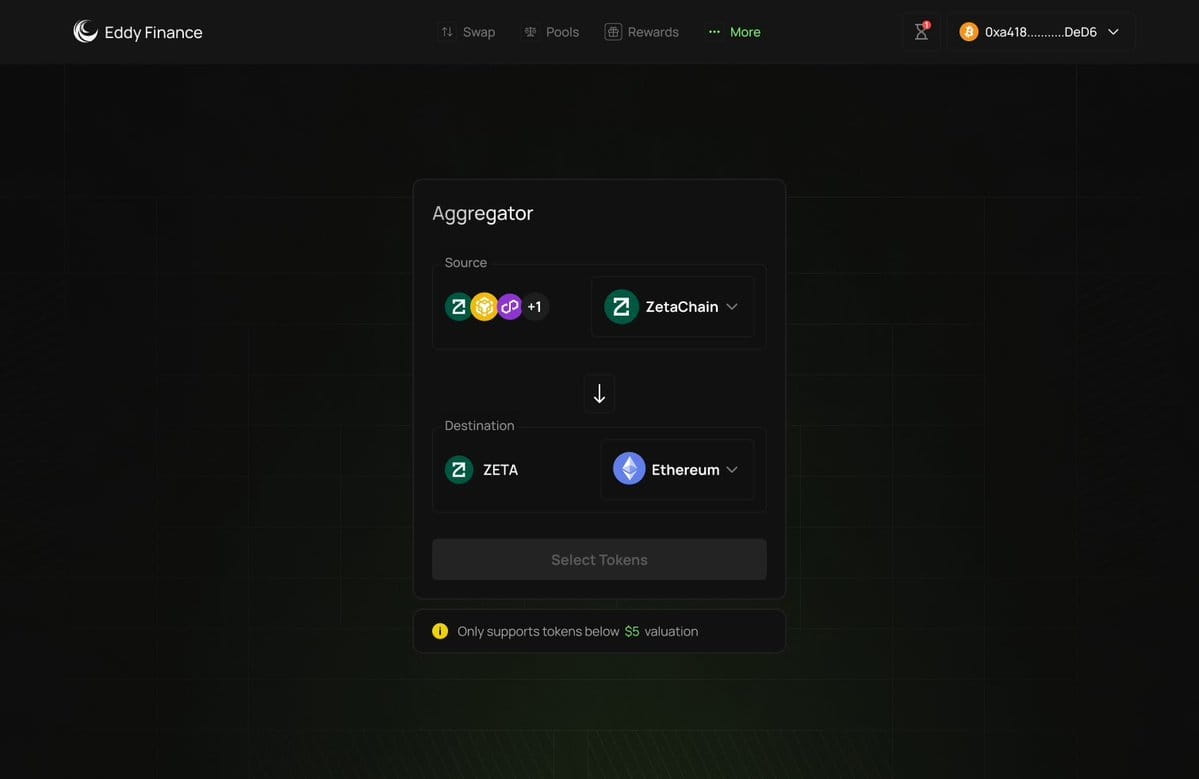Click the orange Bitcoin wallet avatar
This screenshot has width=1199, height=779.
(x=969, y=32)
